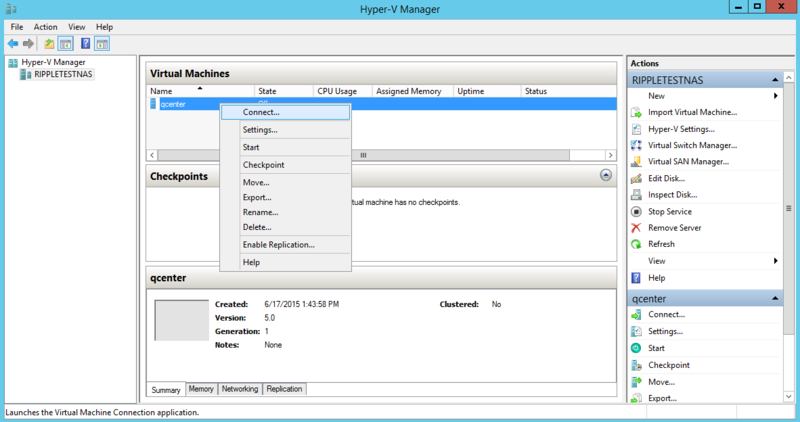
Task: Choose Start from the context menu
Action: 285,147
